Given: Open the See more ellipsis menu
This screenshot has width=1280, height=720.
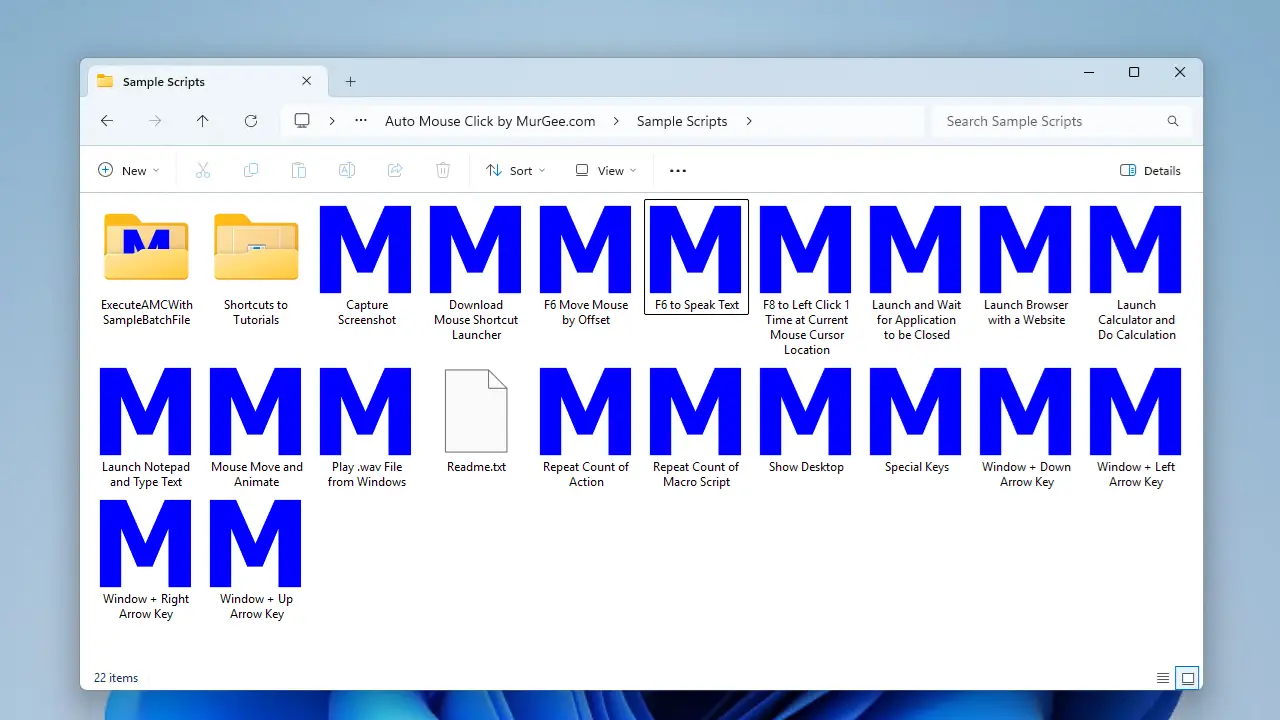Looking at the screenshot, I should (678, 171).
